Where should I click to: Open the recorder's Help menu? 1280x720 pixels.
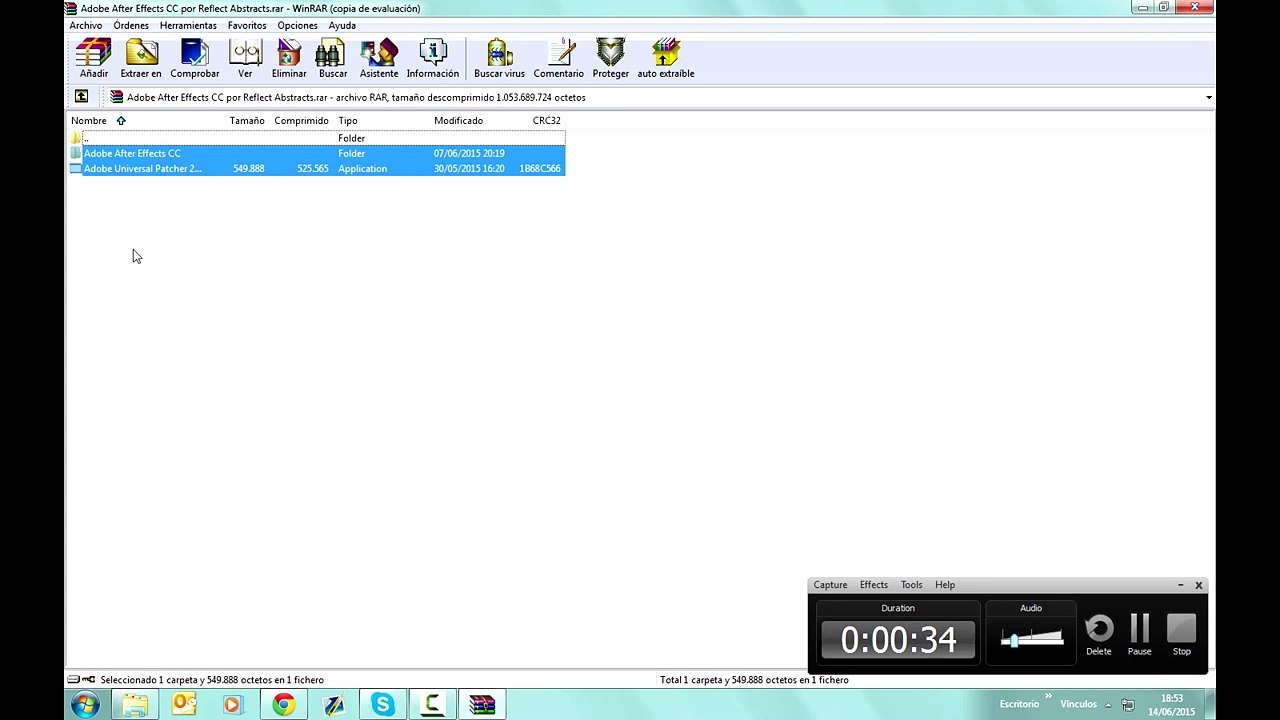click(x=945, y=585)
